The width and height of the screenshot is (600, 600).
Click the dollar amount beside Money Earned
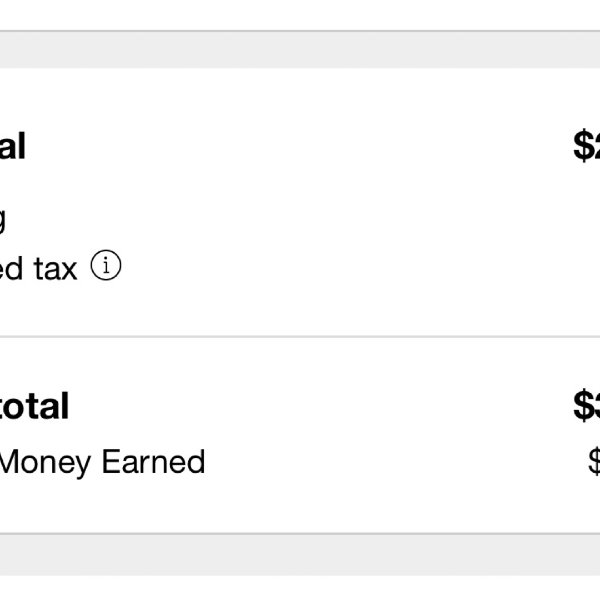pyautogui.click(x=594, y=462)
